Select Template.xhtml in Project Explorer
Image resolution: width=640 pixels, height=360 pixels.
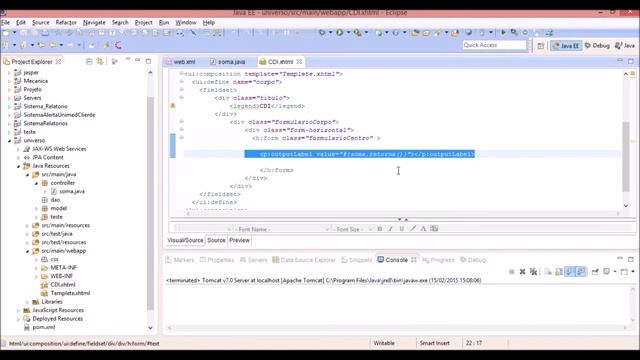point(70,293)
